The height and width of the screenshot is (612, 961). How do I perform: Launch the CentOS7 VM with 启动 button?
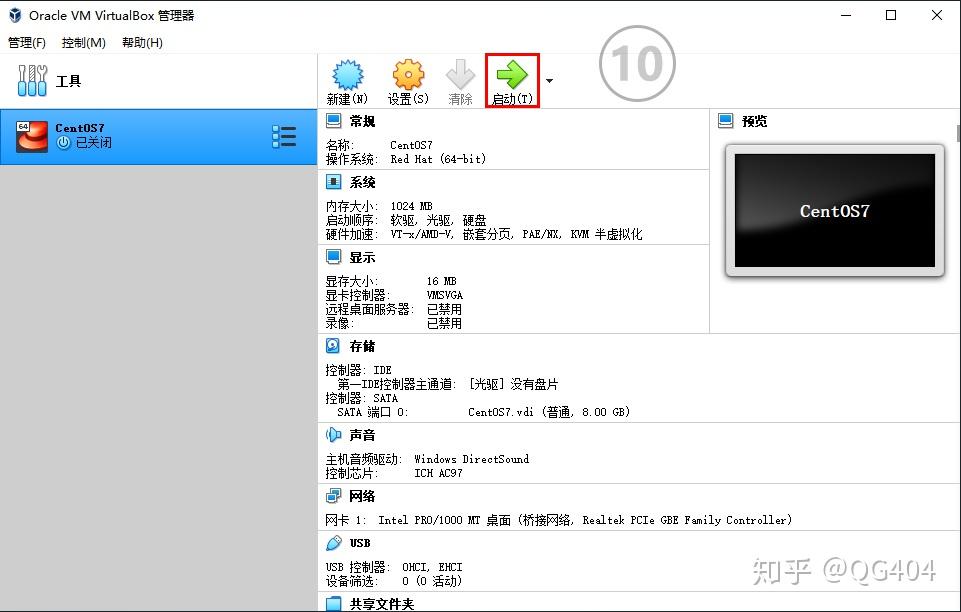(511, 80)
